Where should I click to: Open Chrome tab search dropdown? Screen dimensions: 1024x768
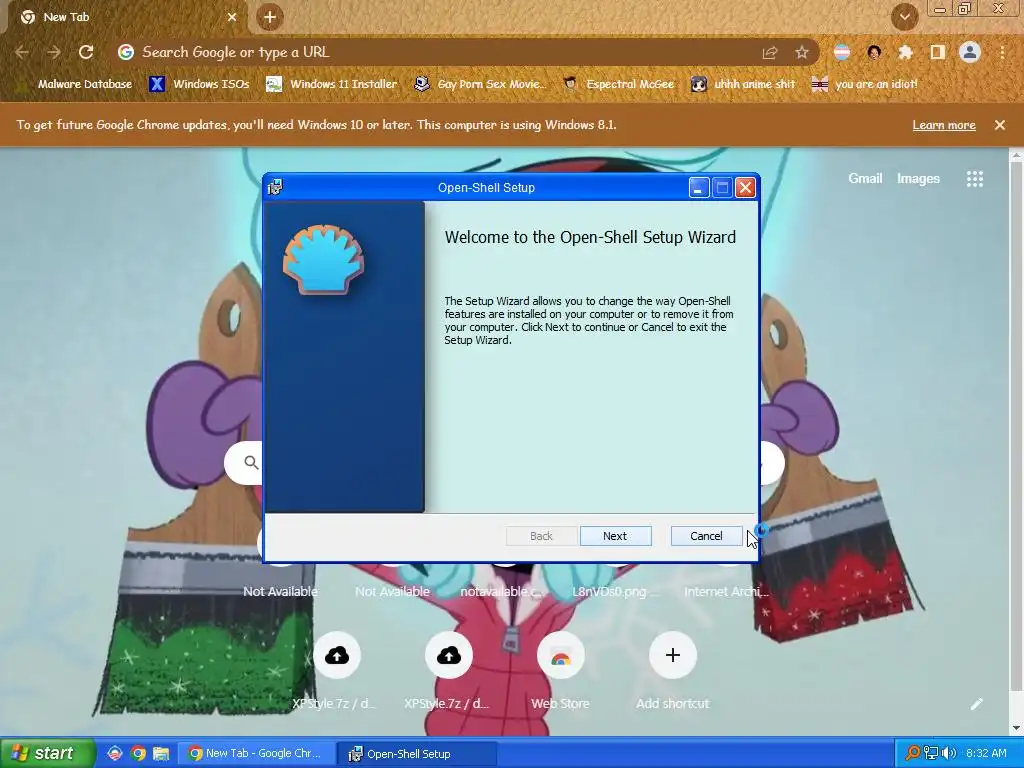click(x=904, y=17)
